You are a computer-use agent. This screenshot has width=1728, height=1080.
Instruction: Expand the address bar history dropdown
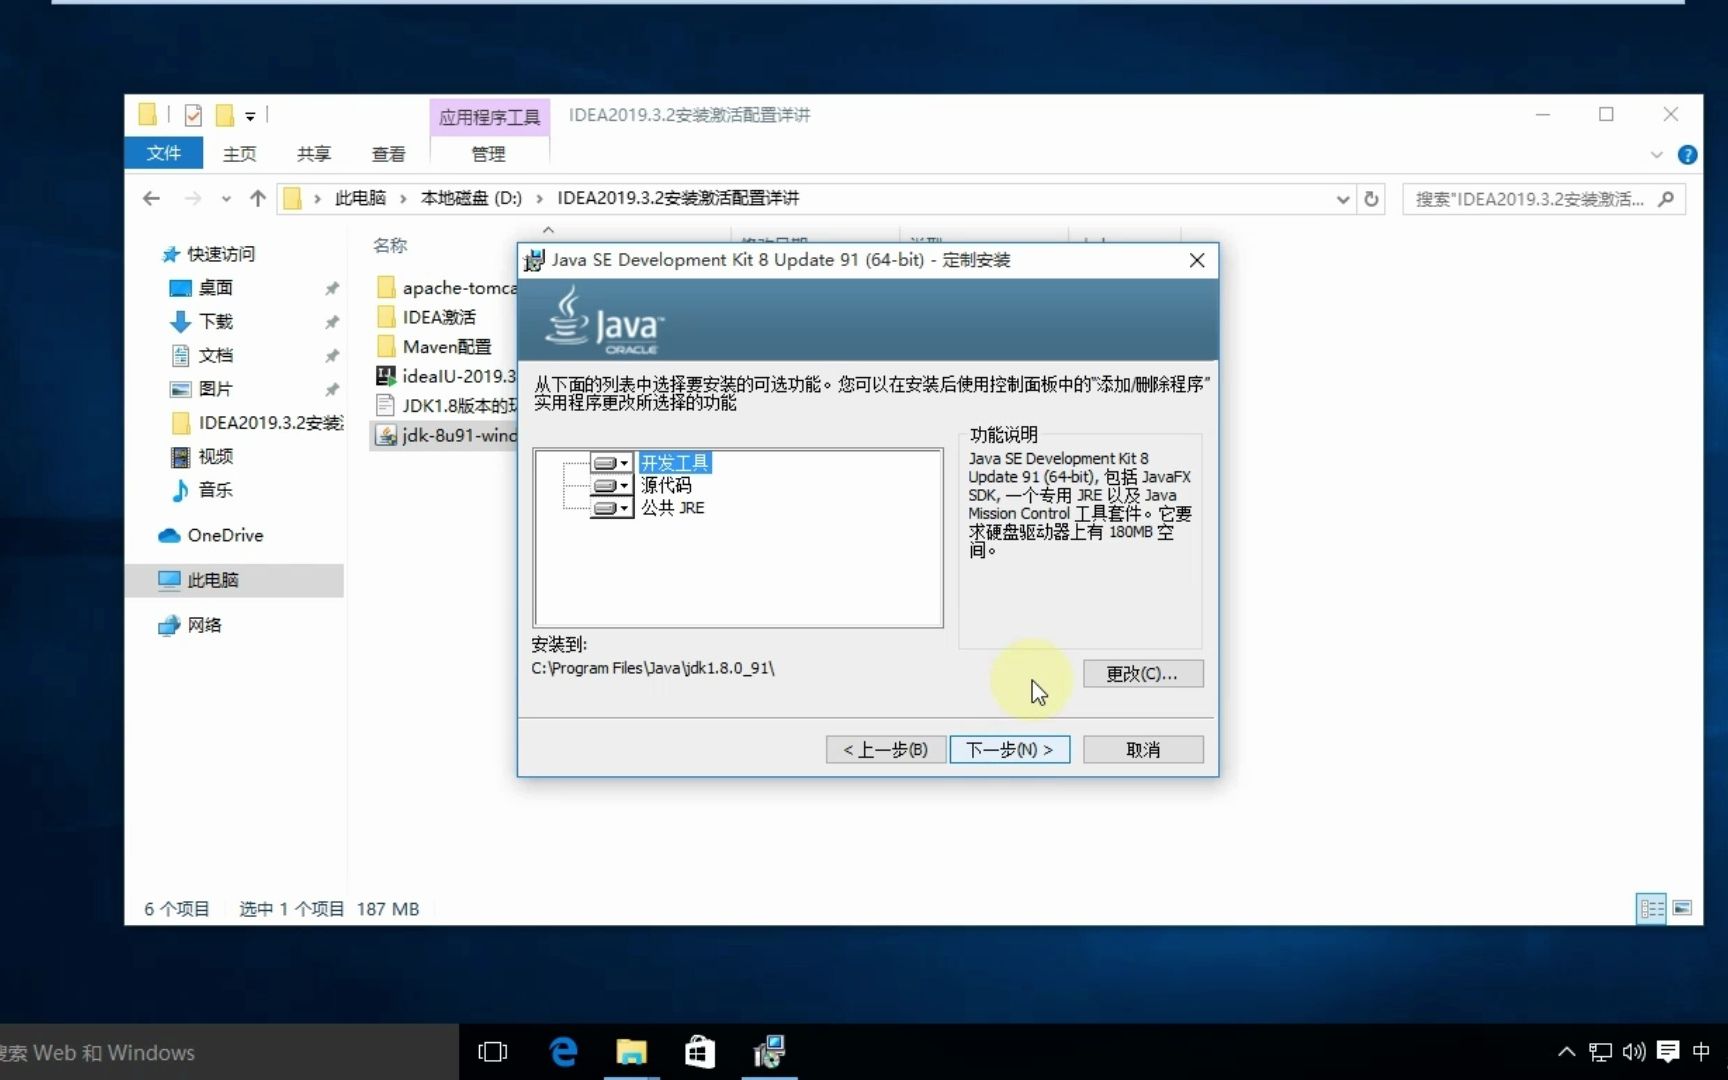coord(1342,199)
